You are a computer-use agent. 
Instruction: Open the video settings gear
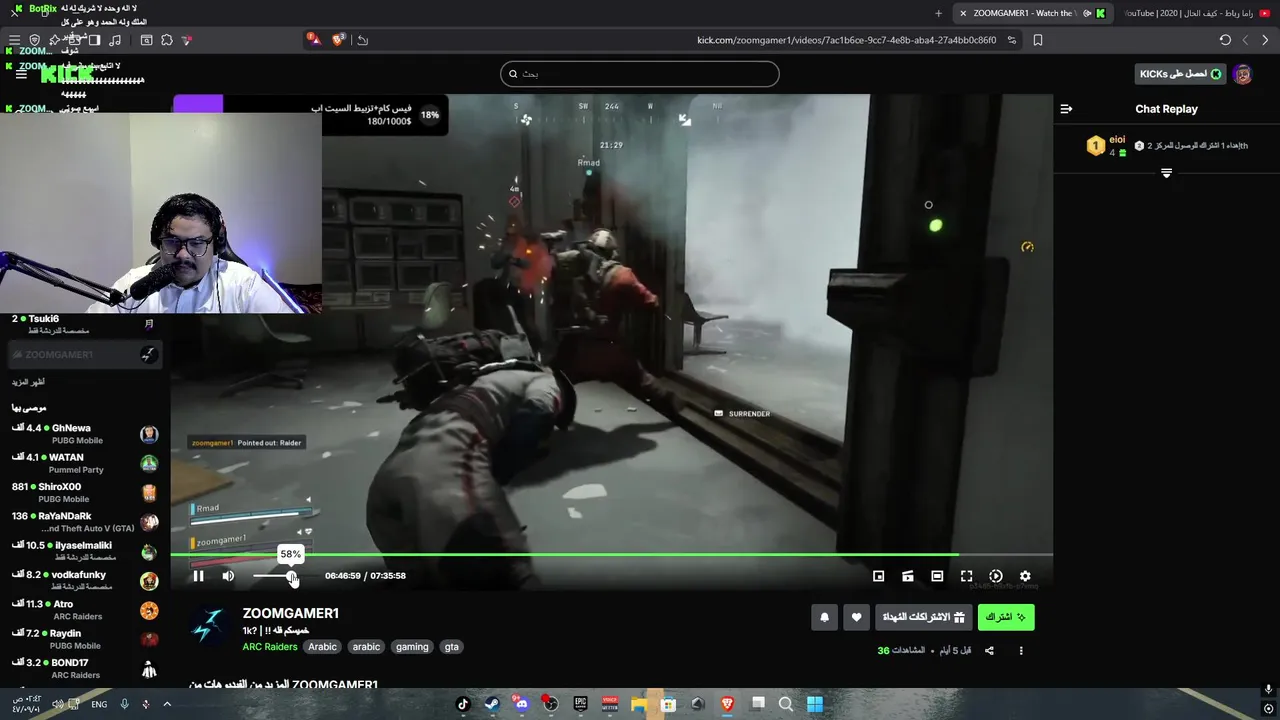(x=1025, y=576)
